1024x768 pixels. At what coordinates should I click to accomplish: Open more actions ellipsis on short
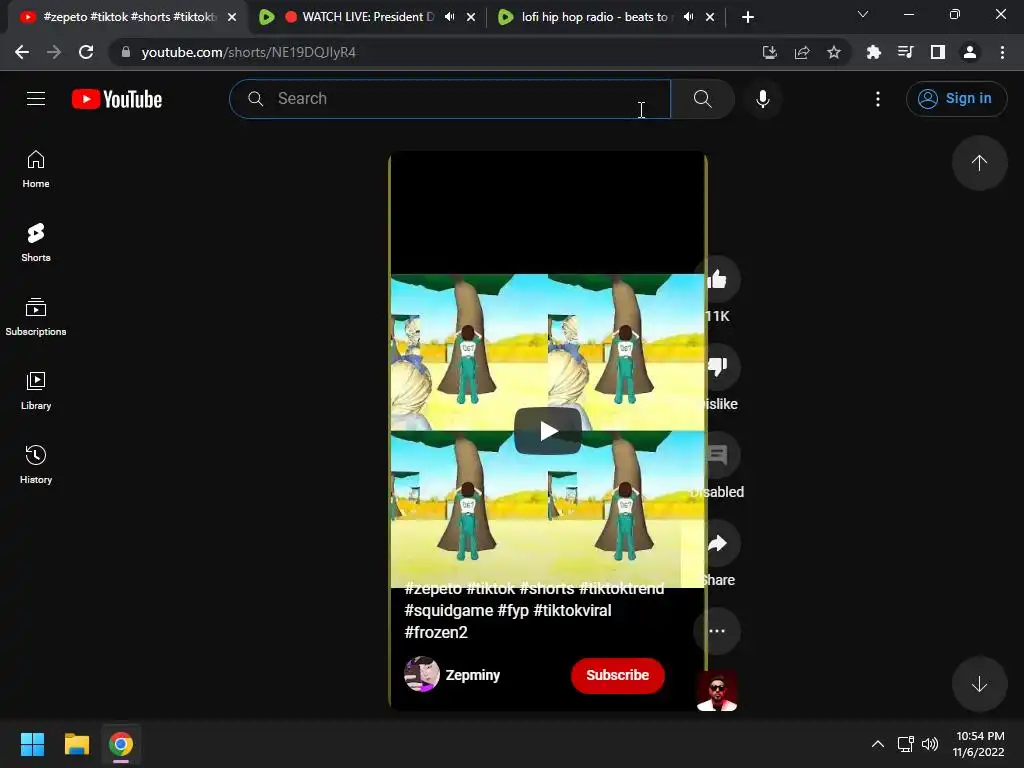[717, 631]
